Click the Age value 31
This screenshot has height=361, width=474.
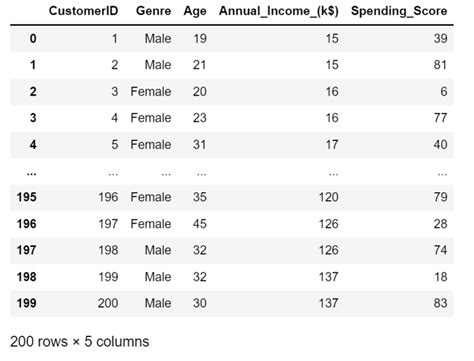point(200,145)
